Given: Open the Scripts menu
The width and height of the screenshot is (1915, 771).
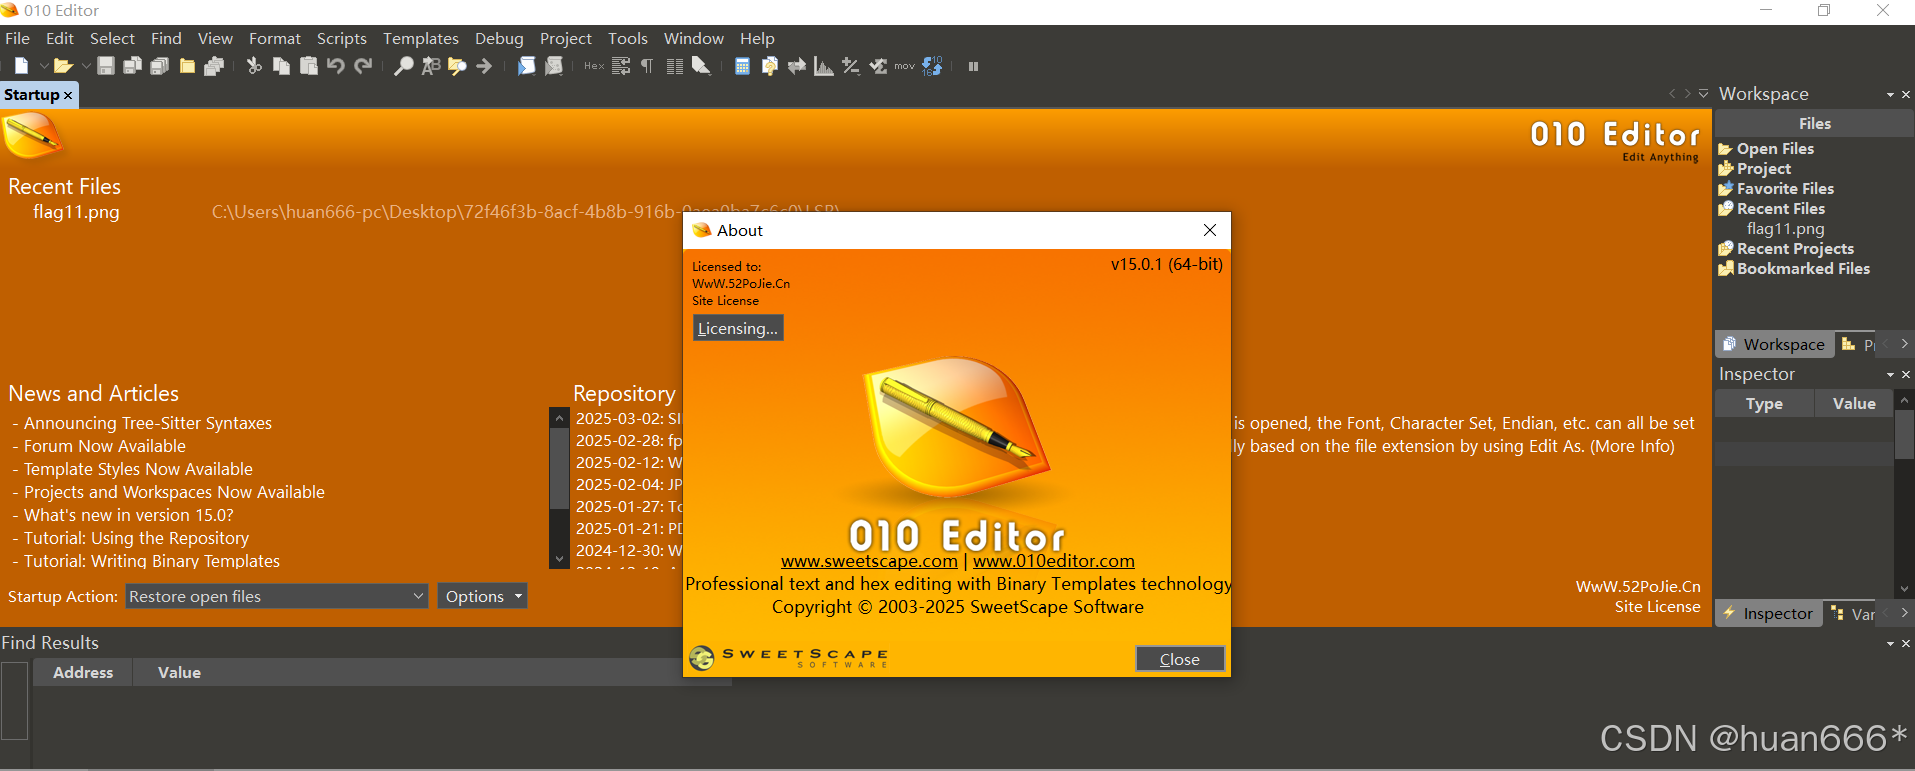Looking at the screenshot, I should click(342, 38).
